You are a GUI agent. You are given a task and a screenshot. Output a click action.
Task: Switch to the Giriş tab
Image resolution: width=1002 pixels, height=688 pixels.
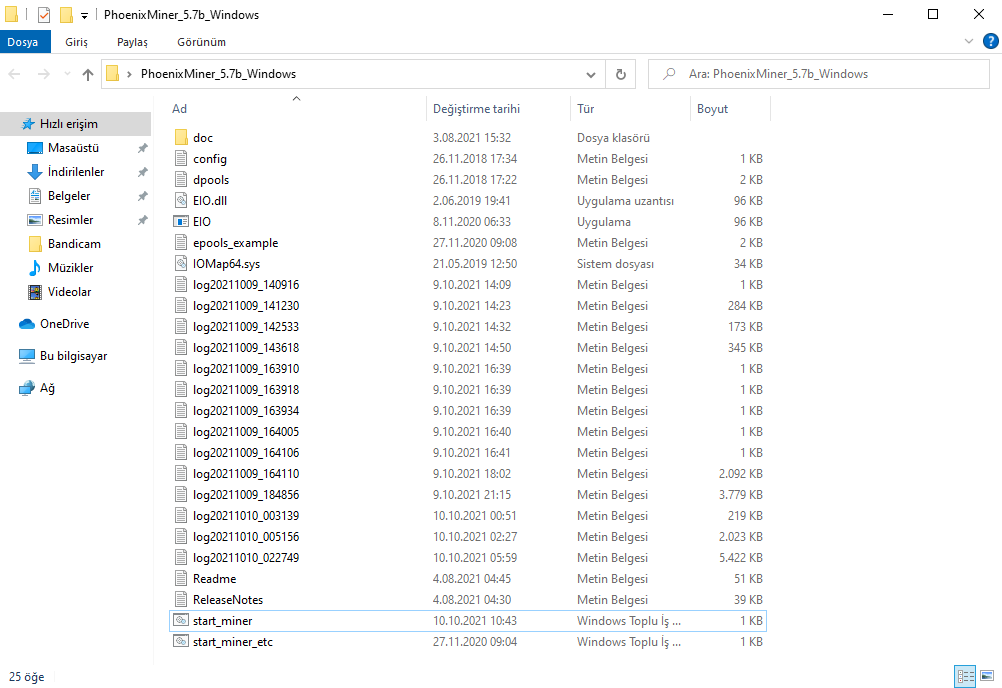(76, 42)
